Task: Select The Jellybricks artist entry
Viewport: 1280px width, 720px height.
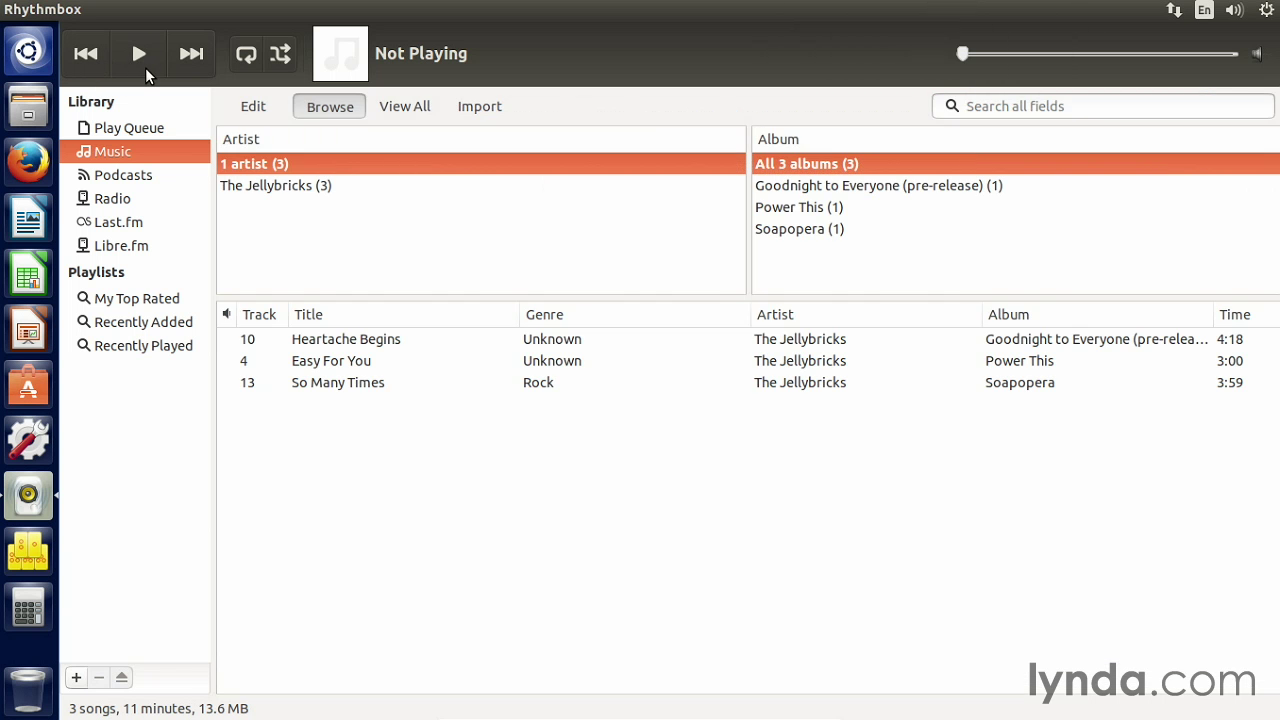Action: [x=481, y=185]
